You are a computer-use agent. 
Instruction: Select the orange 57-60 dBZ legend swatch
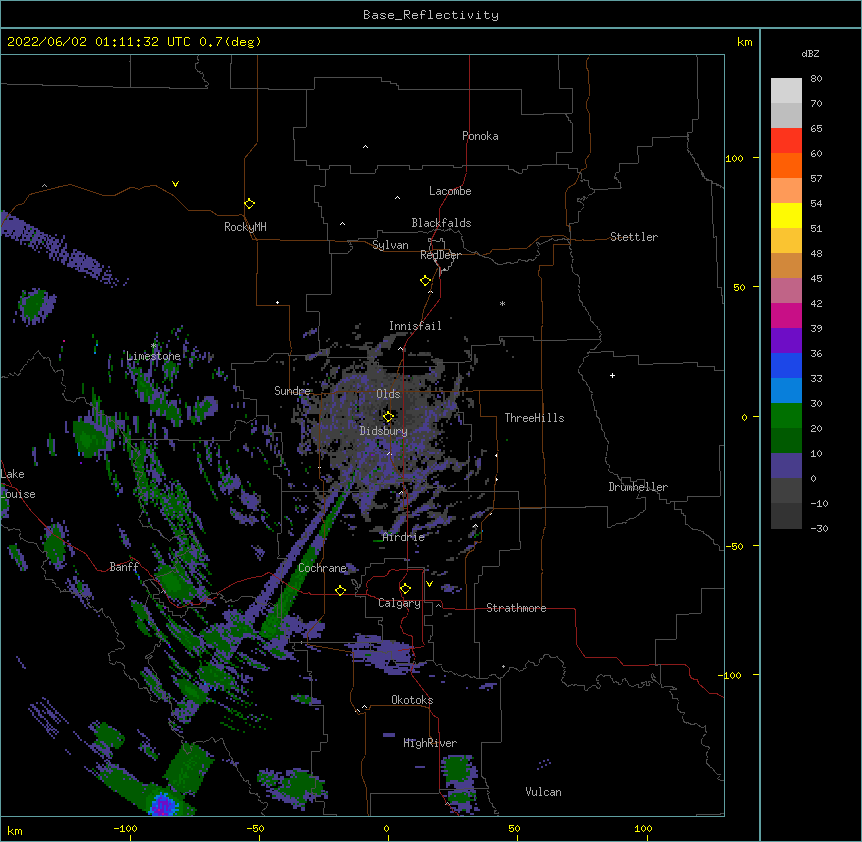tap(786, 165)
